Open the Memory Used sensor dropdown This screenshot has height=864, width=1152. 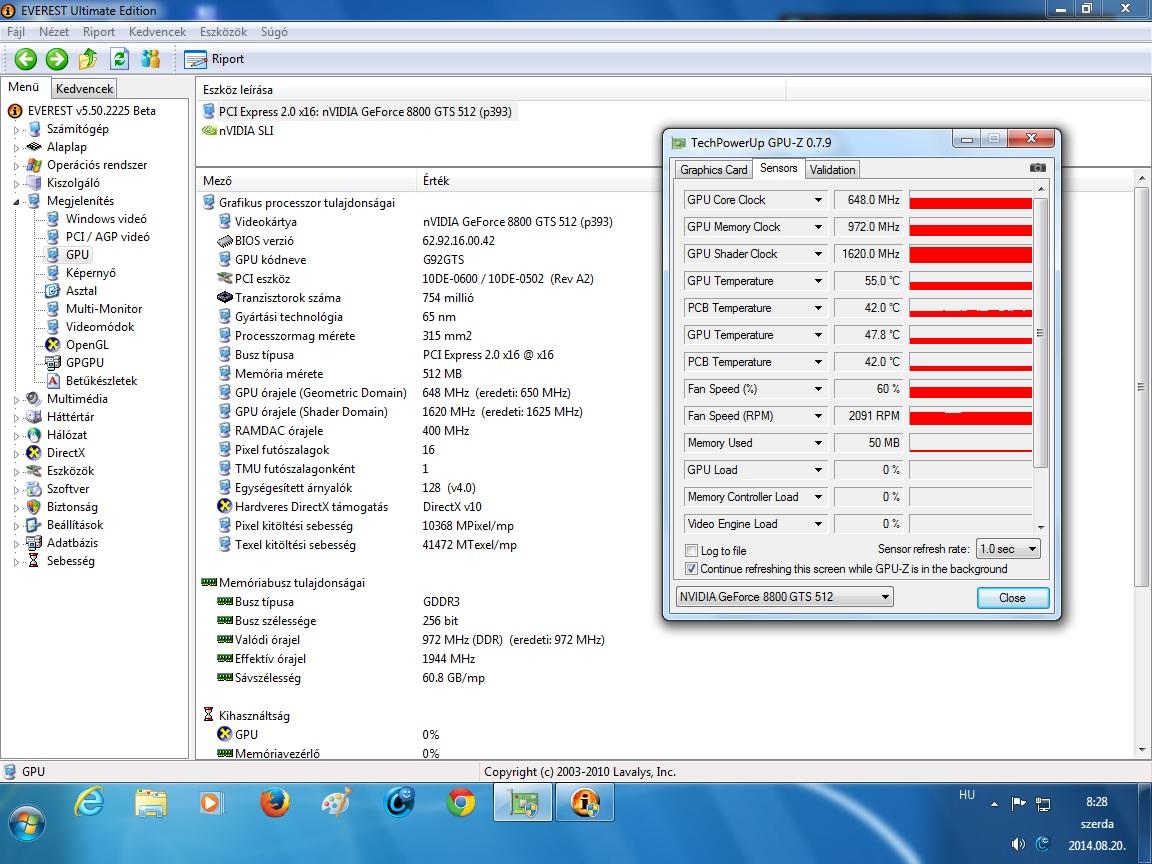click(818, 443)
